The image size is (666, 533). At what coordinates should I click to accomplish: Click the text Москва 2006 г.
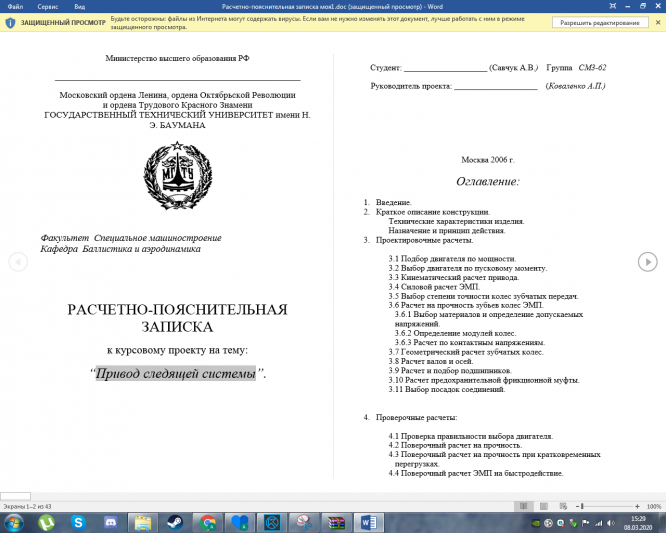tap(488, 160)
